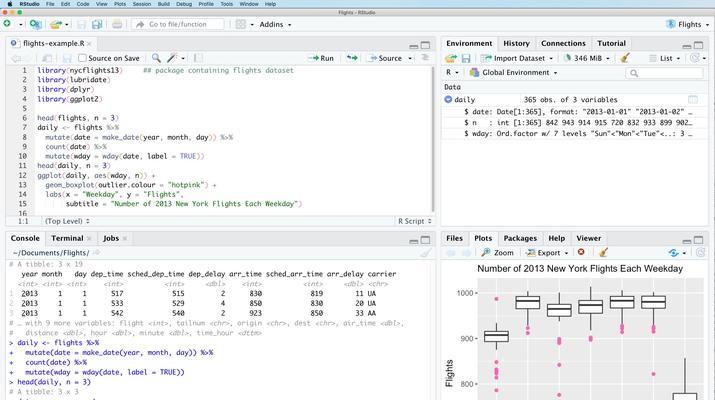This screenshot has height=400, width=715.
Task: Click the Zoom plot button
Action: pos(497,252)
